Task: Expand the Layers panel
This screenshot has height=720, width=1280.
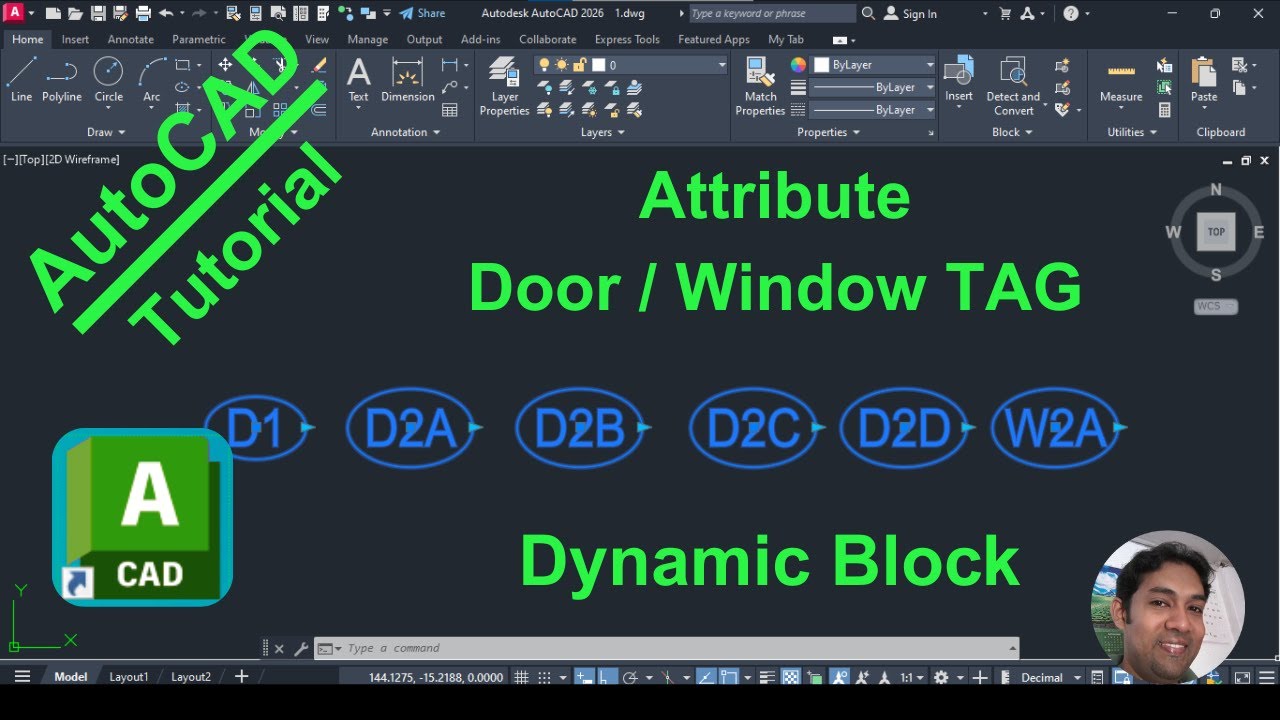Action: [603, 132]
